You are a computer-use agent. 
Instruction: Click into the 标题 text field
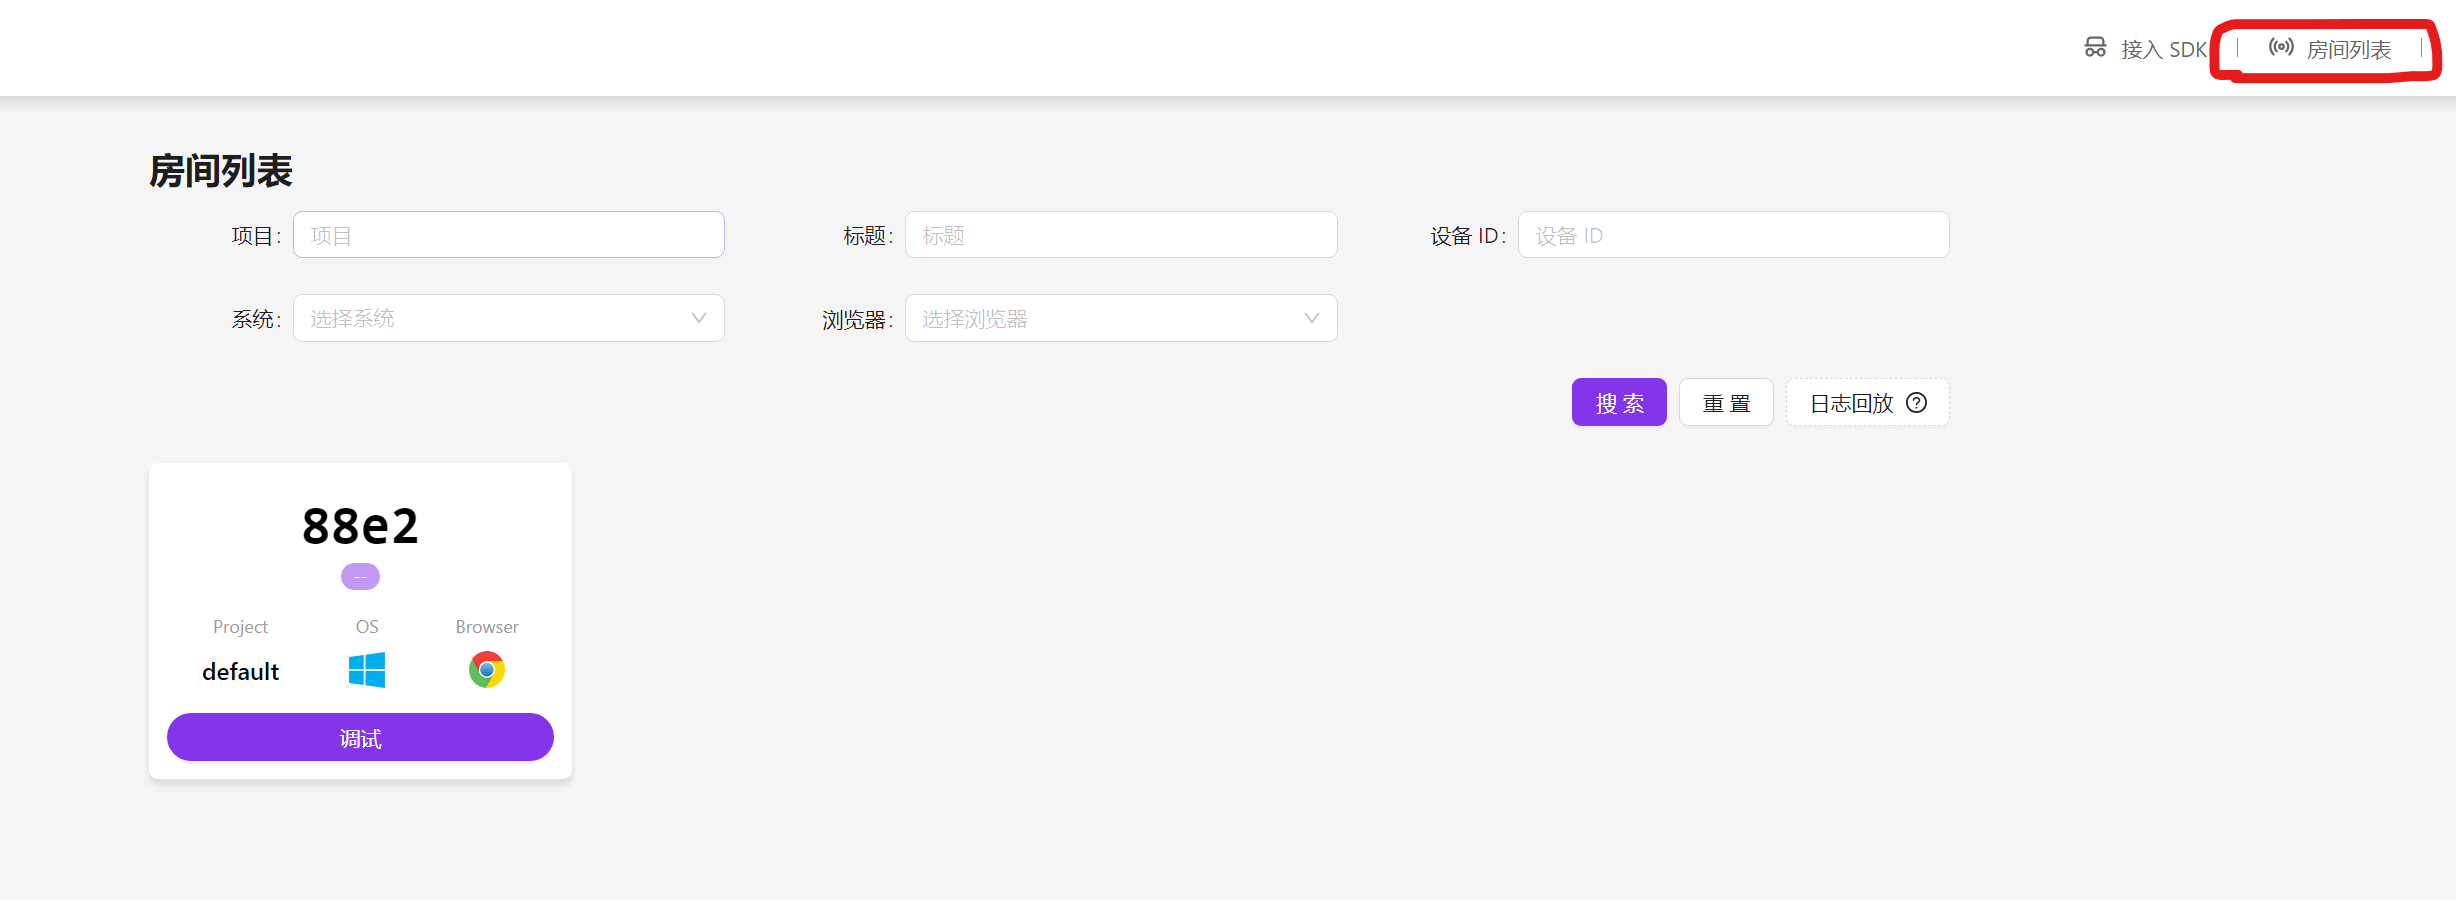[1120, 235]
